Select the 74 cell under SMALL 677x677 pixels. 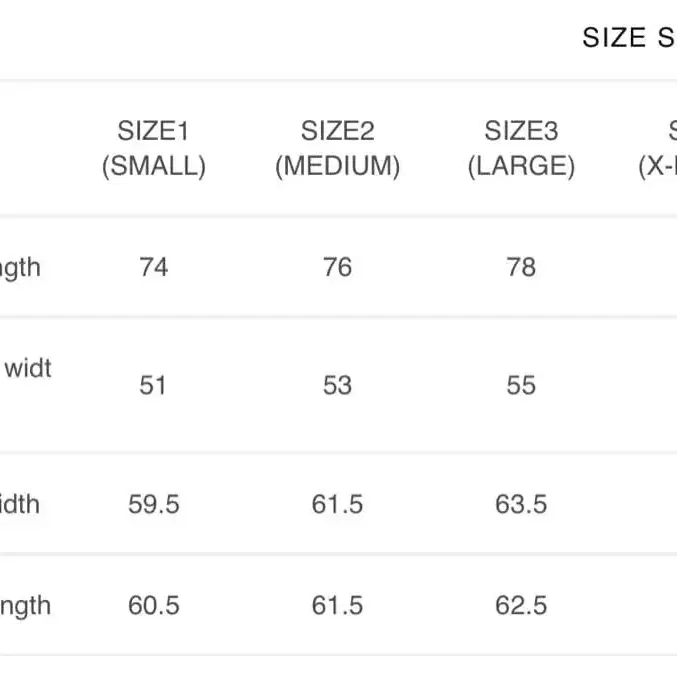pos(153,267)
